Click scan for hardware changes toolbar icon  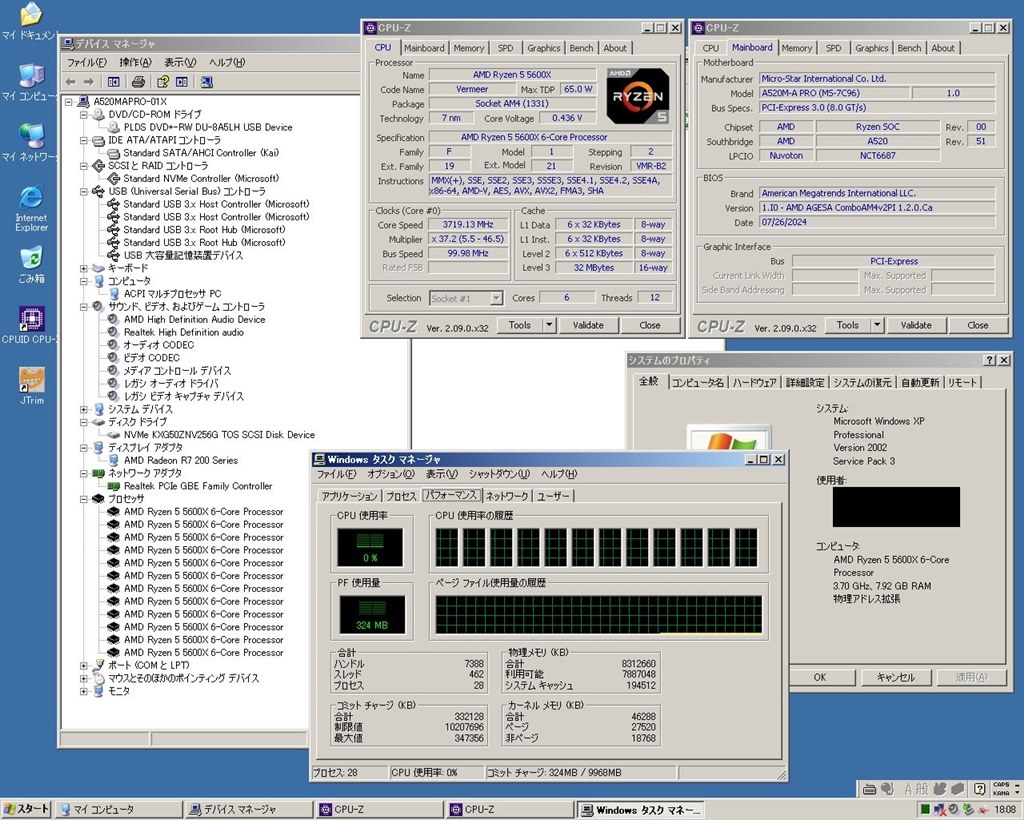(x=206, y=82)
